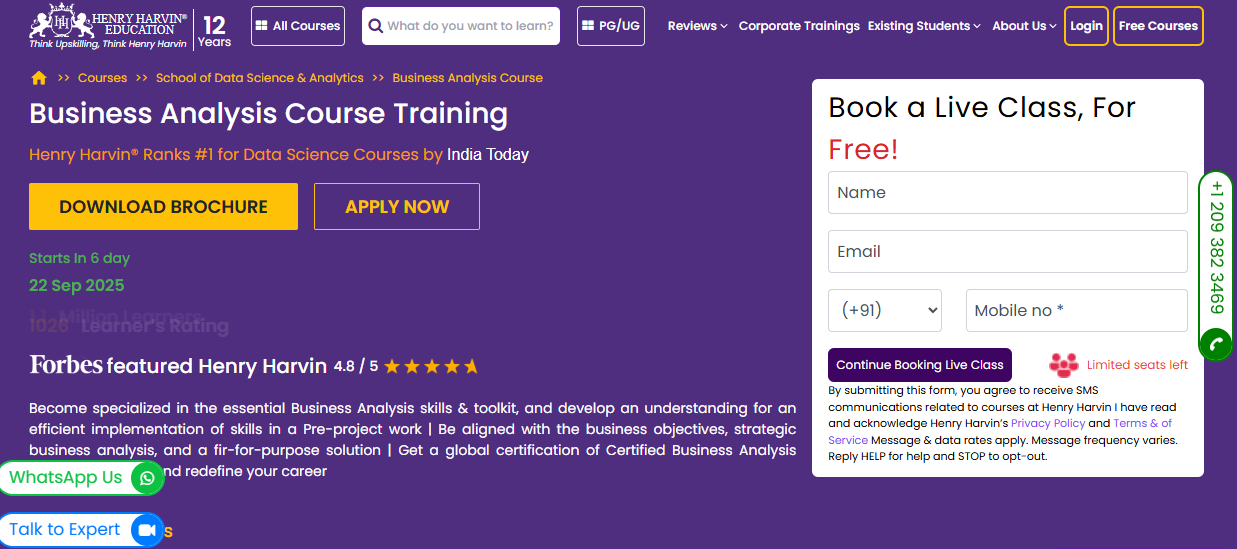Go to Courses breadcrumb link
The image size is (1237, 549).
pos(102,78)
